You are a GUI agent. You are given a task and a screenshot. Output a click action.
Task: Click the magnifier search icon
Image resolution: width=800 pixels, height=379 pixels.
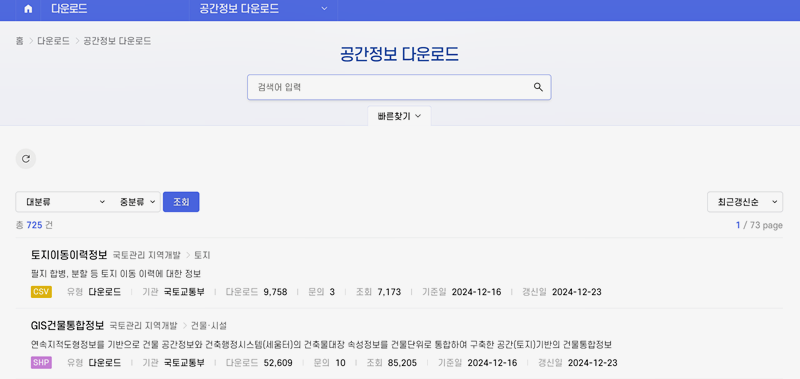tap(538, 87)
